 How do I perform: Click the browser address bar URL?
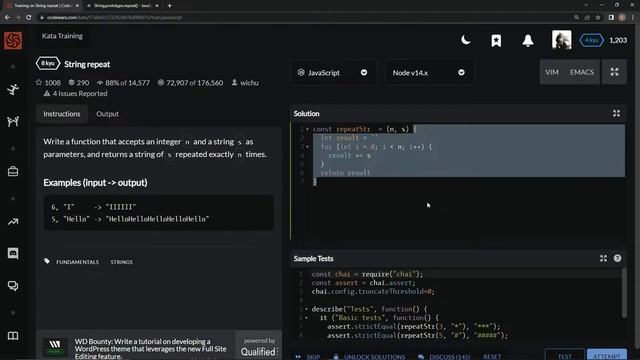pos(114,18)
